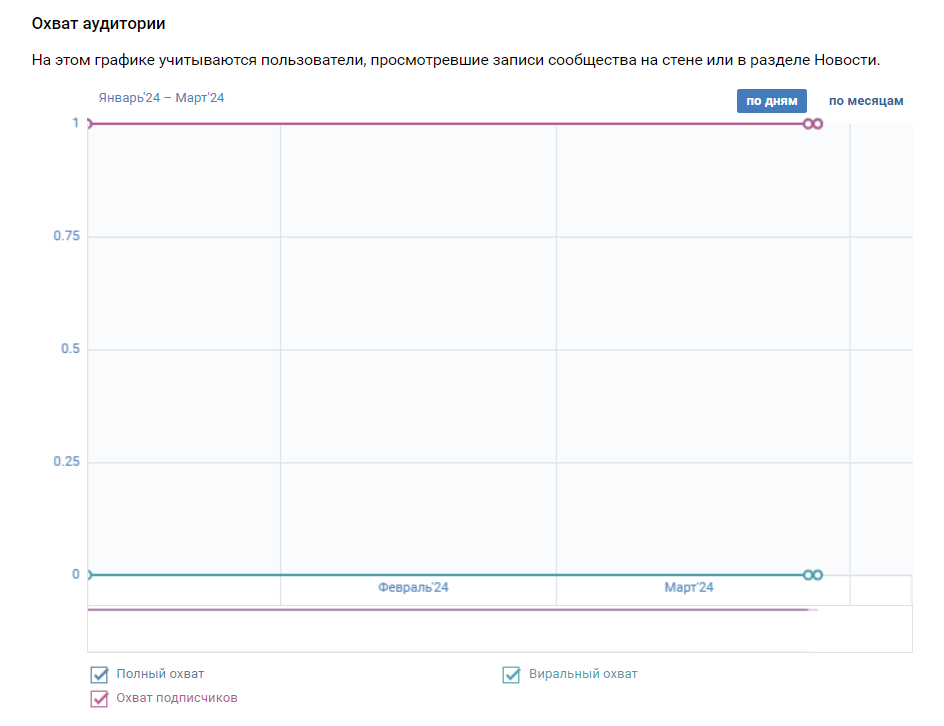
Task: Switch chart view to по дням
Action: tap(771, 101)
